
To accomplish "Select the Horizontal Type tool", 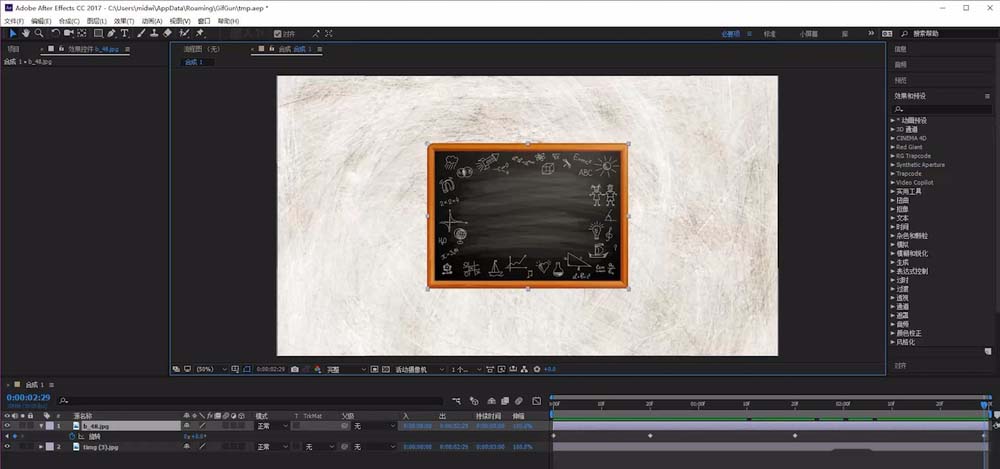I will (x=124, y=33).
